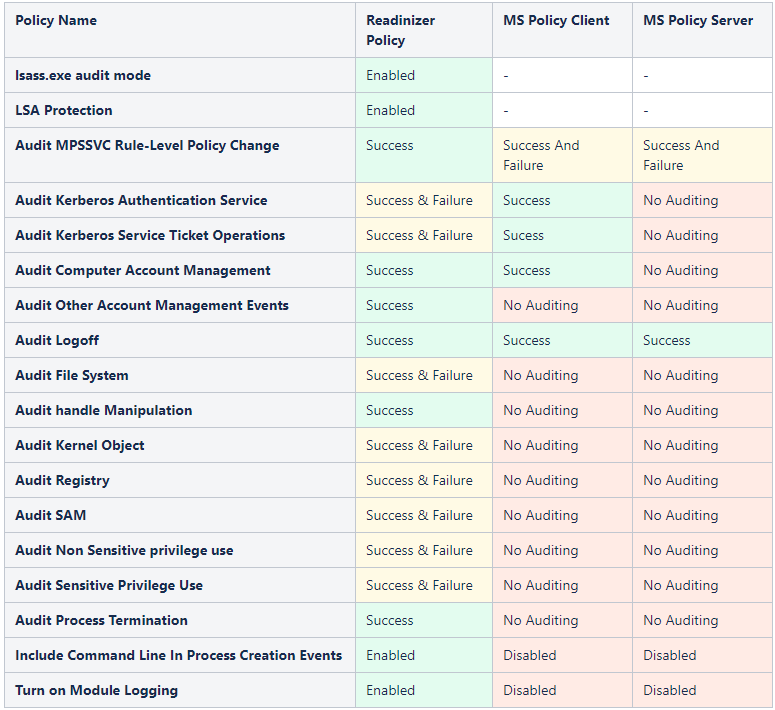This screenshot has height=710, width=775.
Task: Click the LSA Protection policy name
Action: pyautogui.click(x=64, y=111)
